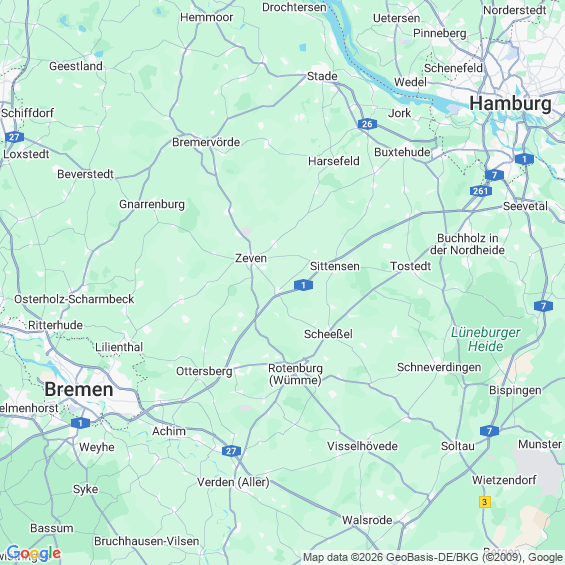The image size is (565, 565).
Task: Click the A27 shield near Verden
Action: tap(231, 451)
